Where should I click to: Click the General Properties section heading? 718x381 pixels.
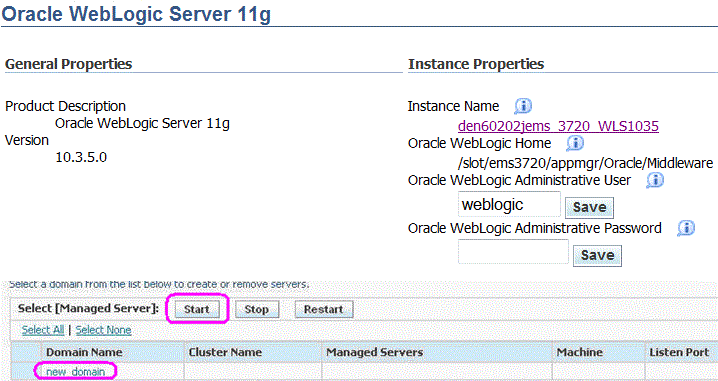tap(68, 64)
